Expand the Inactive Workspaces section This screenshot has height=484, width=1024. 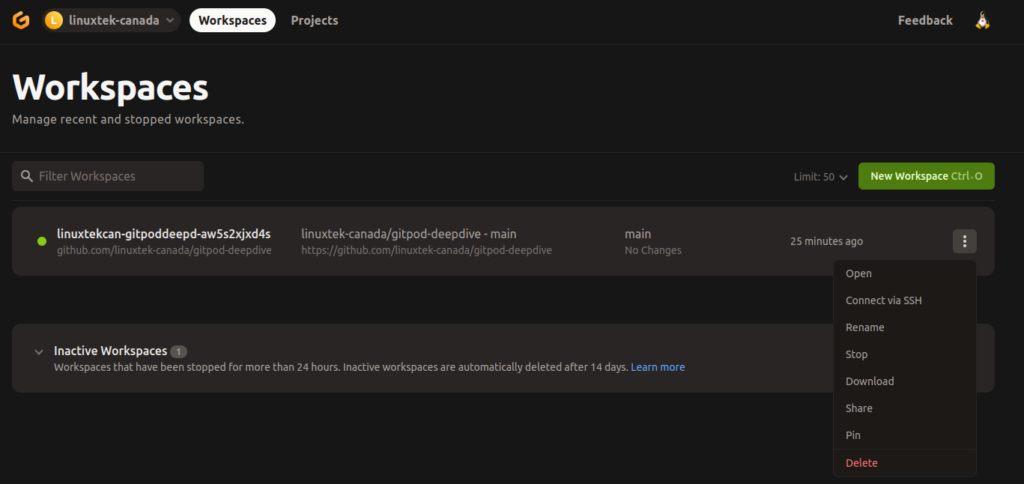39,352
